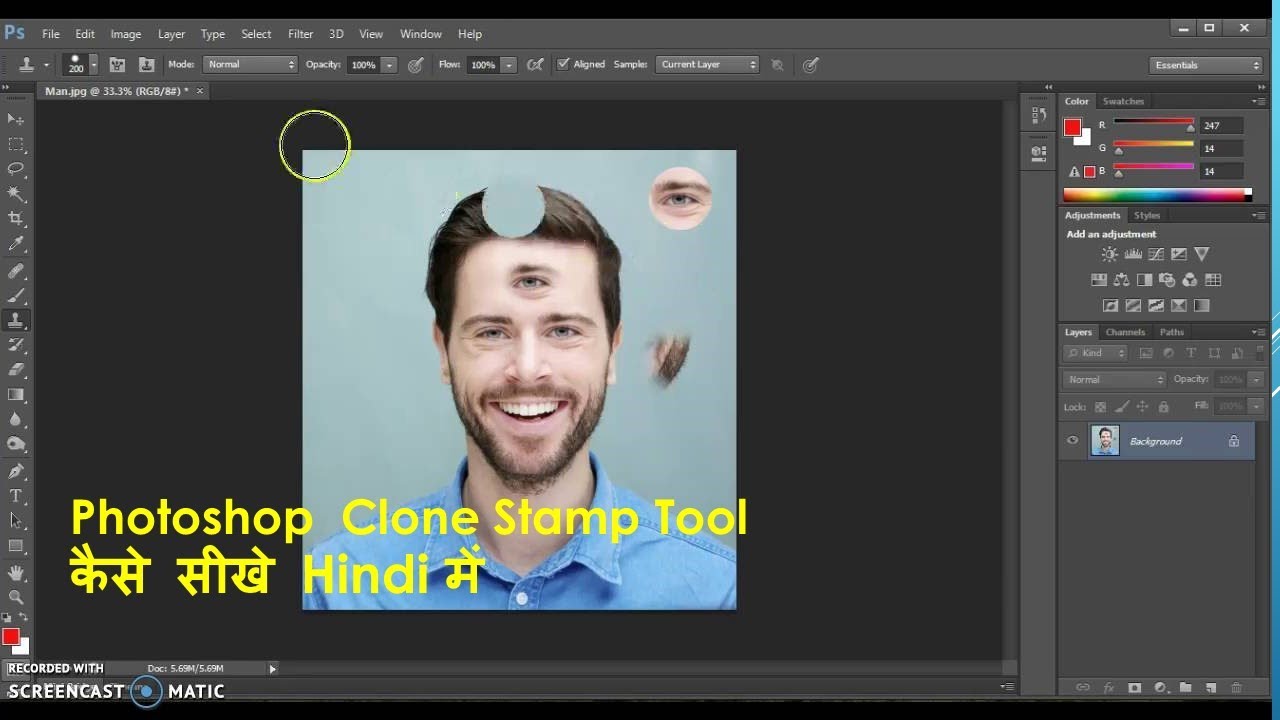Viewport: 1280px width, 720px height.
Task: Open the Opacity dropdown arrow in options bar
Action: 389,65
